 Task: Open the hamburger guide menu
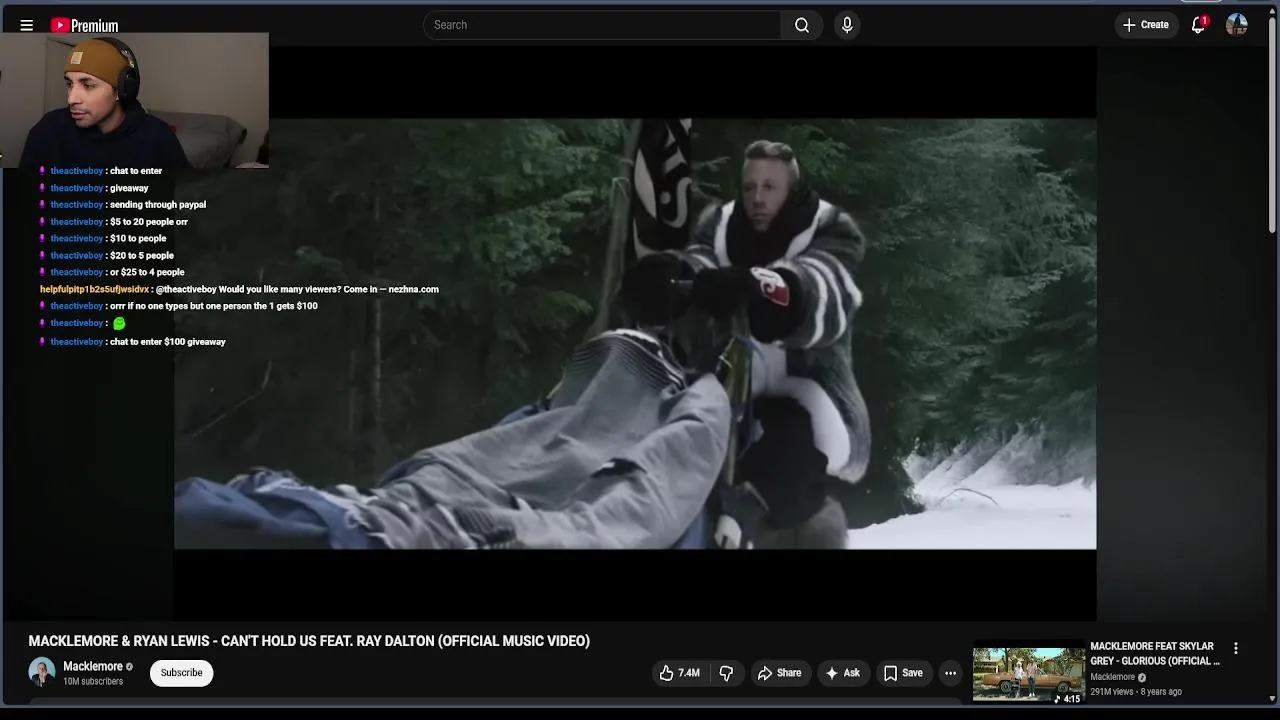27,25
